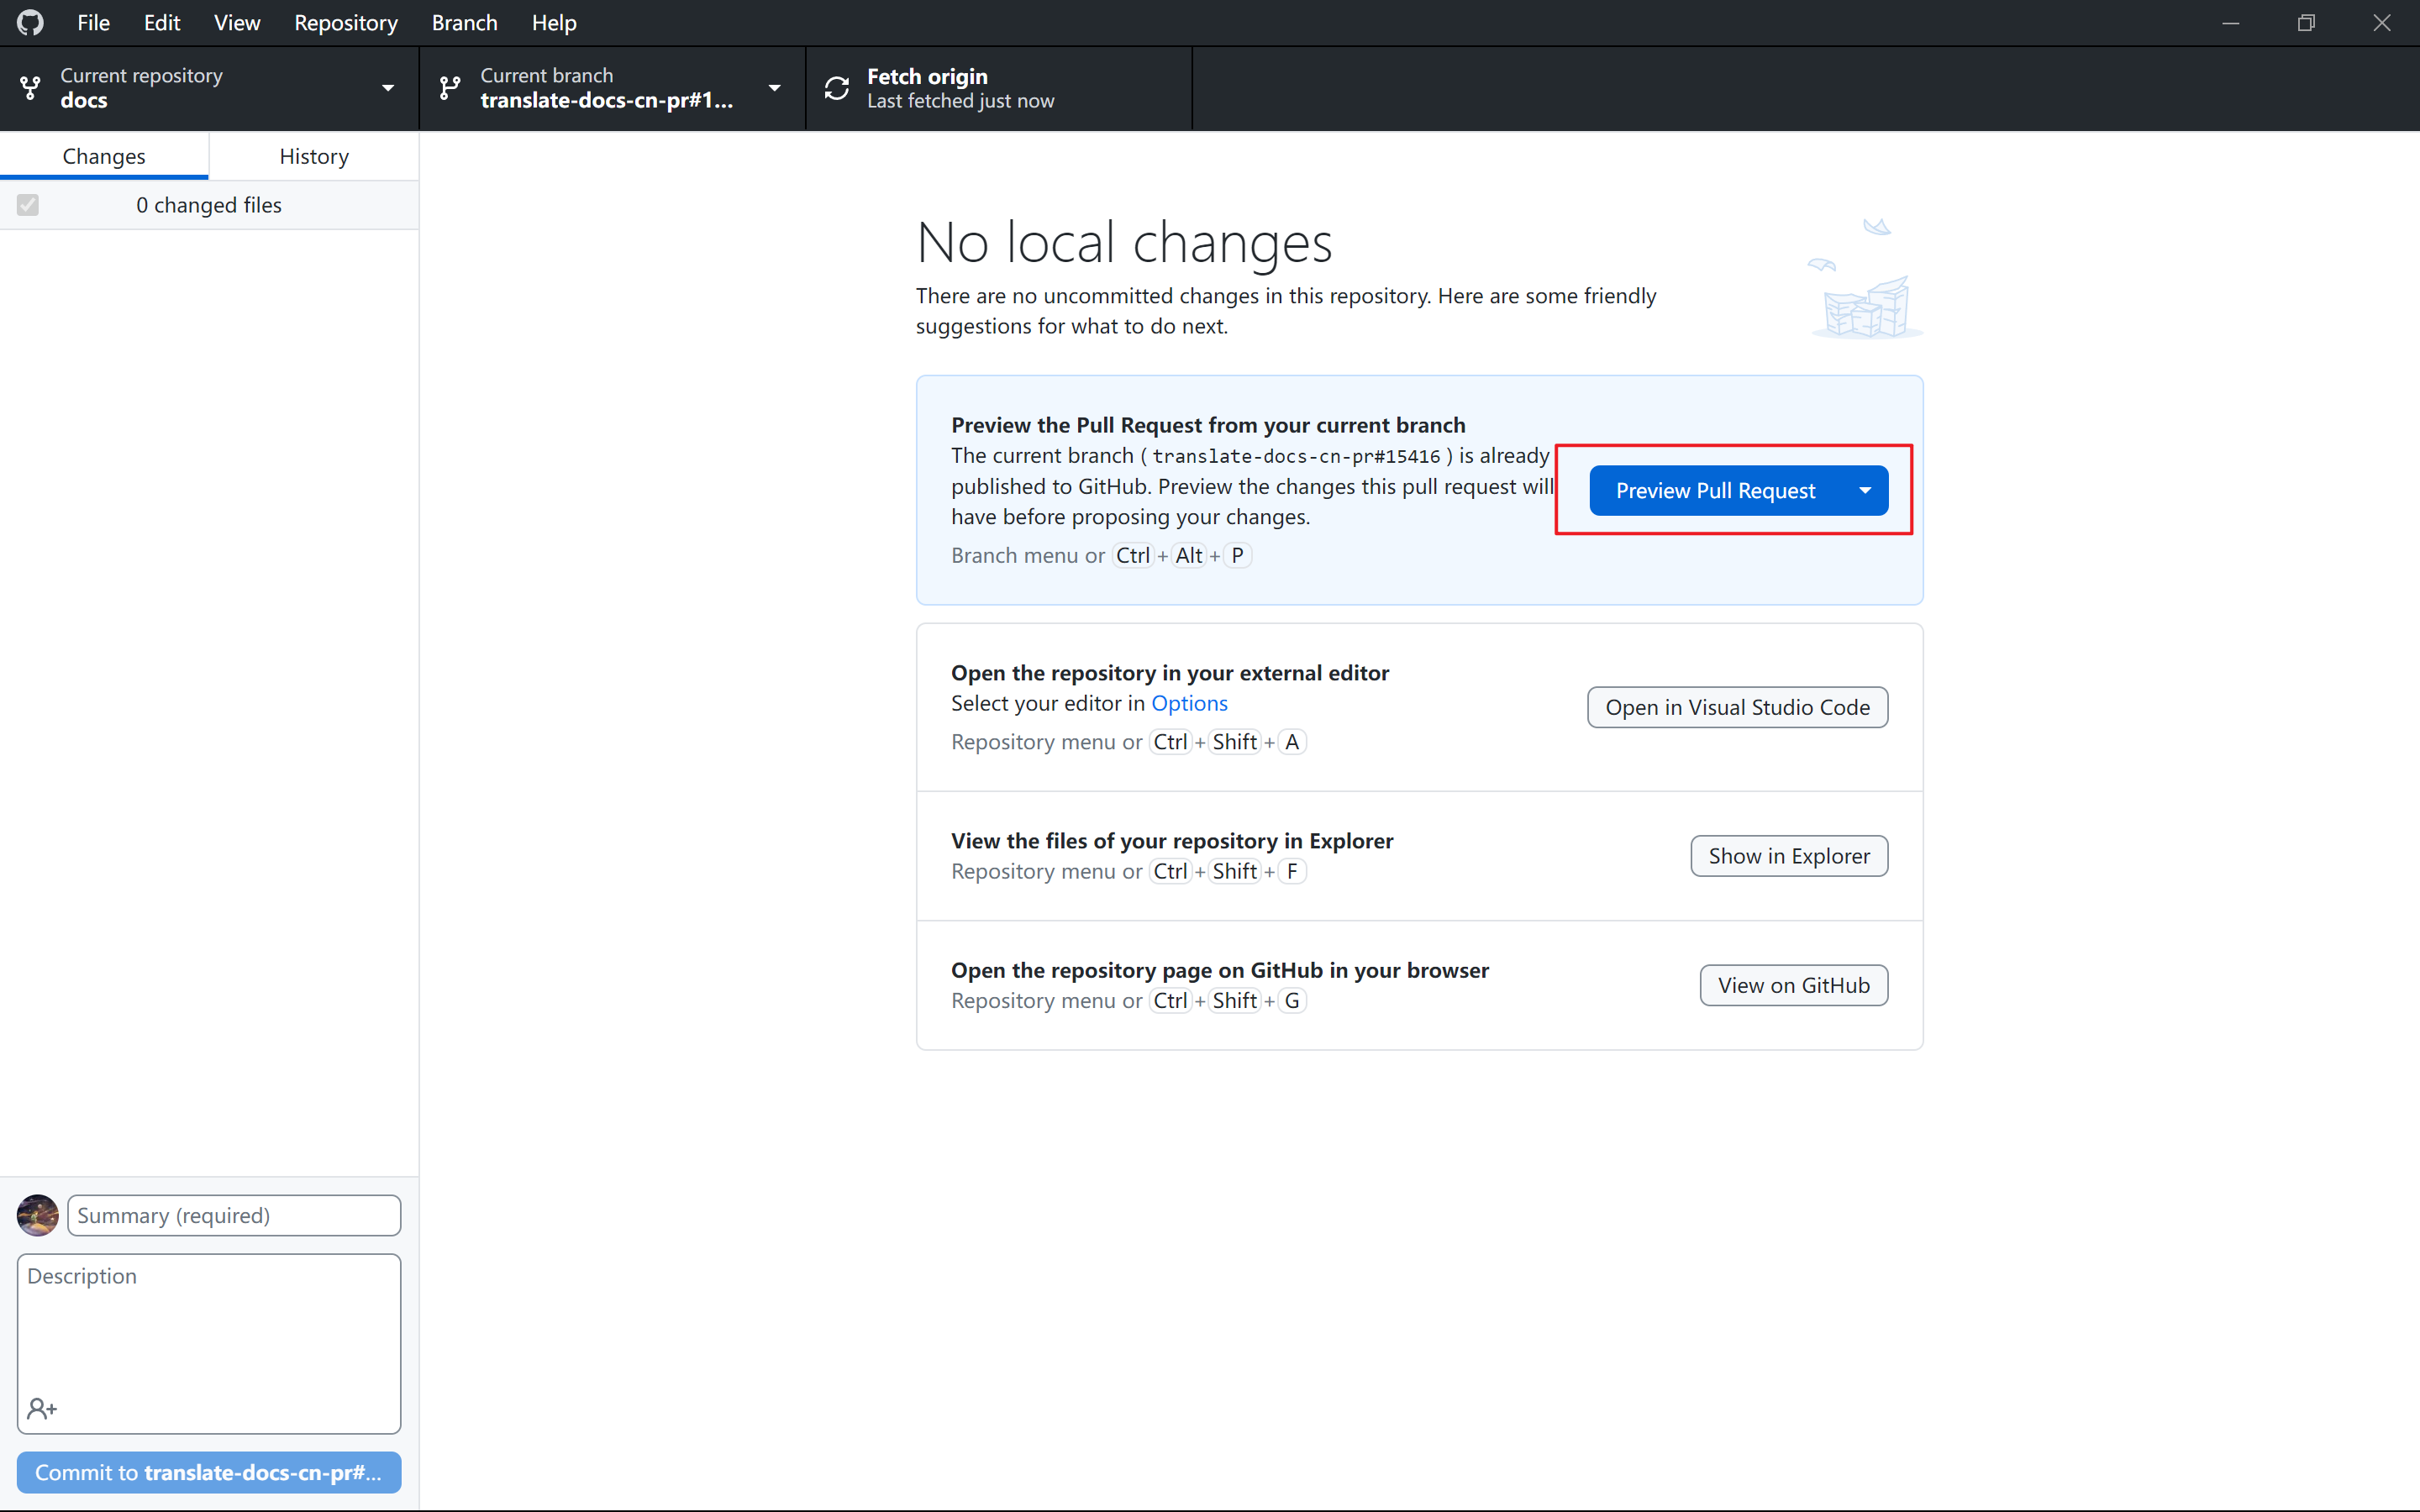Viewport: 2420px width, 1512px height.
Task: Click Open in Visual Studio Code button
Action: tap(1737, 707)
